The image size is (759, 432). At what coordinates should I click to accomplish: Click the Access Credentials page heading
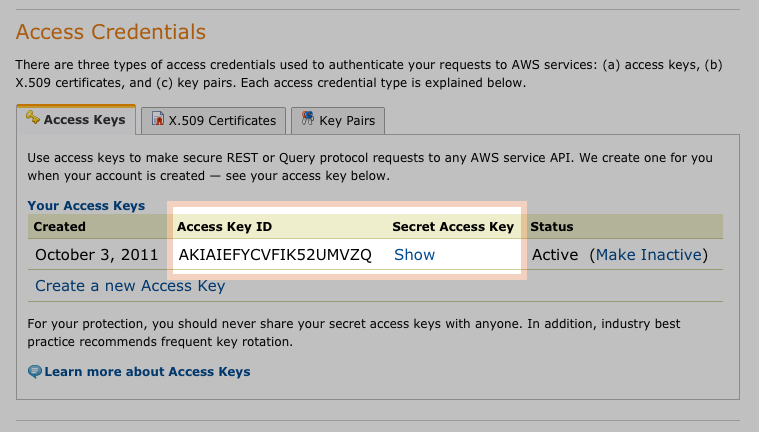(111, 32)
